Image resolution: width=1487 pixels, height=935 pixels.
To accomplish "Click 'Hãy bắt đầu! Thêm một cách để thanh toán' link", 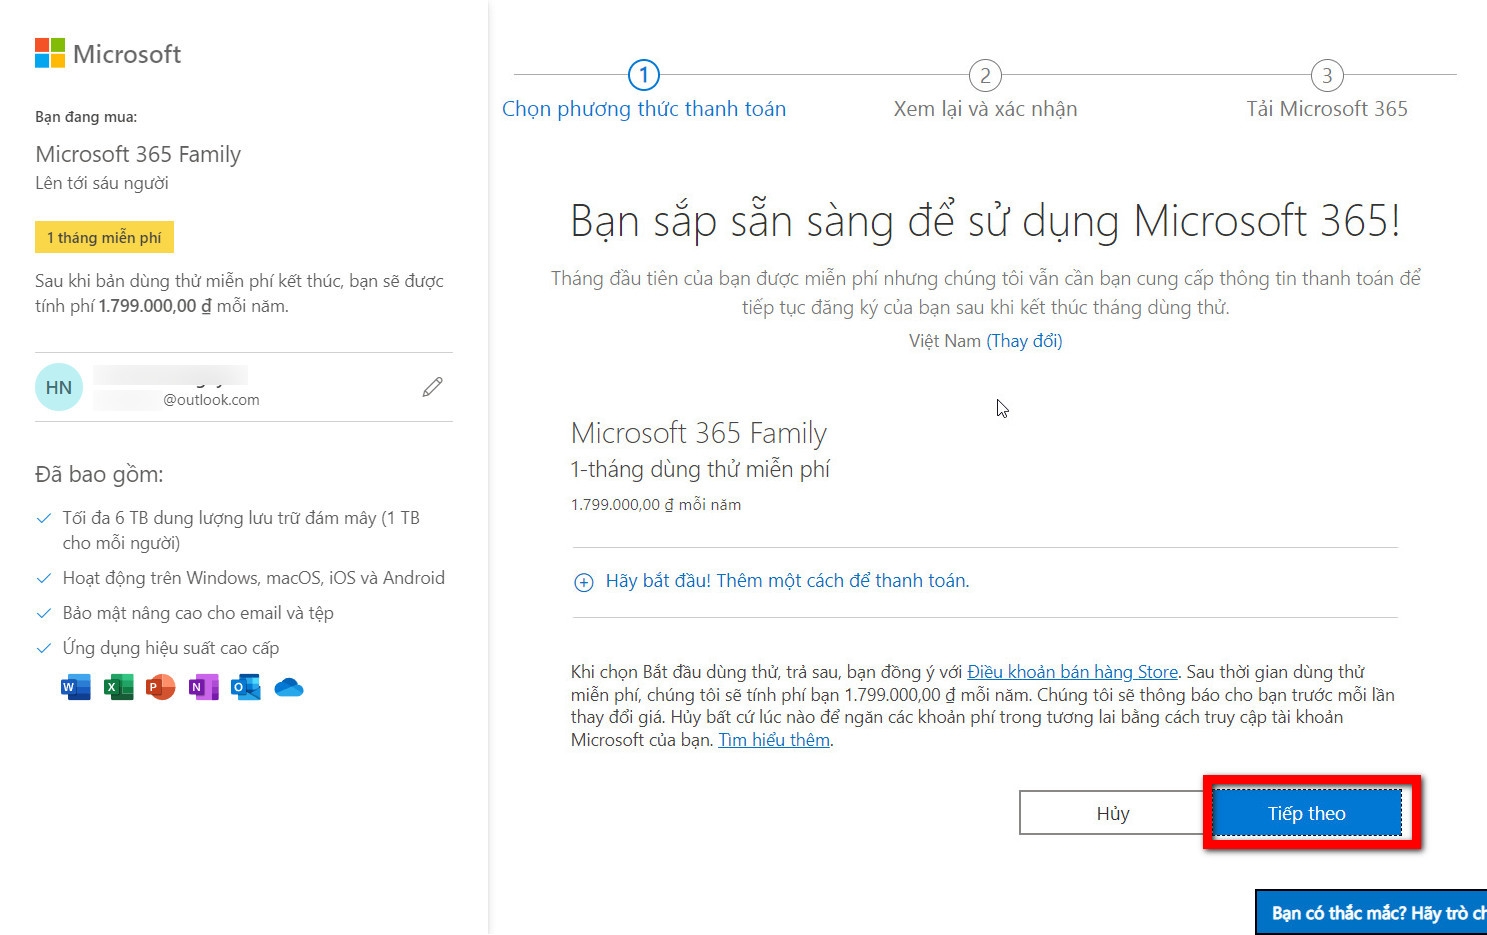I will 787,581.
